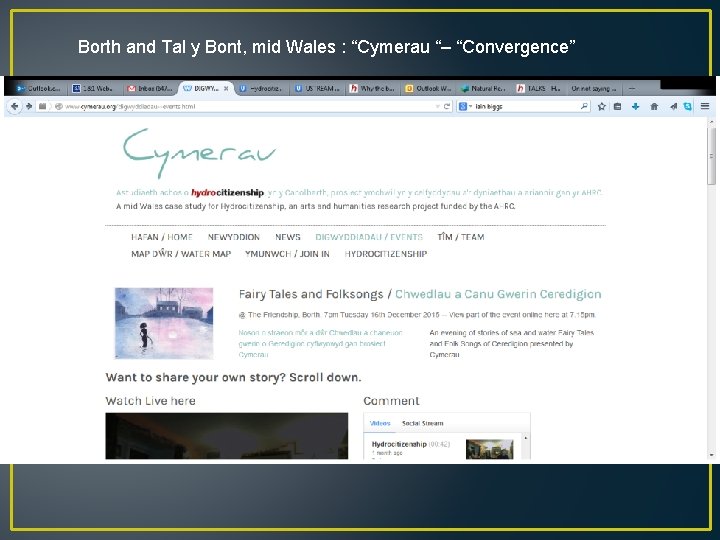Image resolution: width=720 pixels, height=540 pixels.
Task: Open the Hydrocitizenship video thumbnail
Action: click(x=489, y=449)
